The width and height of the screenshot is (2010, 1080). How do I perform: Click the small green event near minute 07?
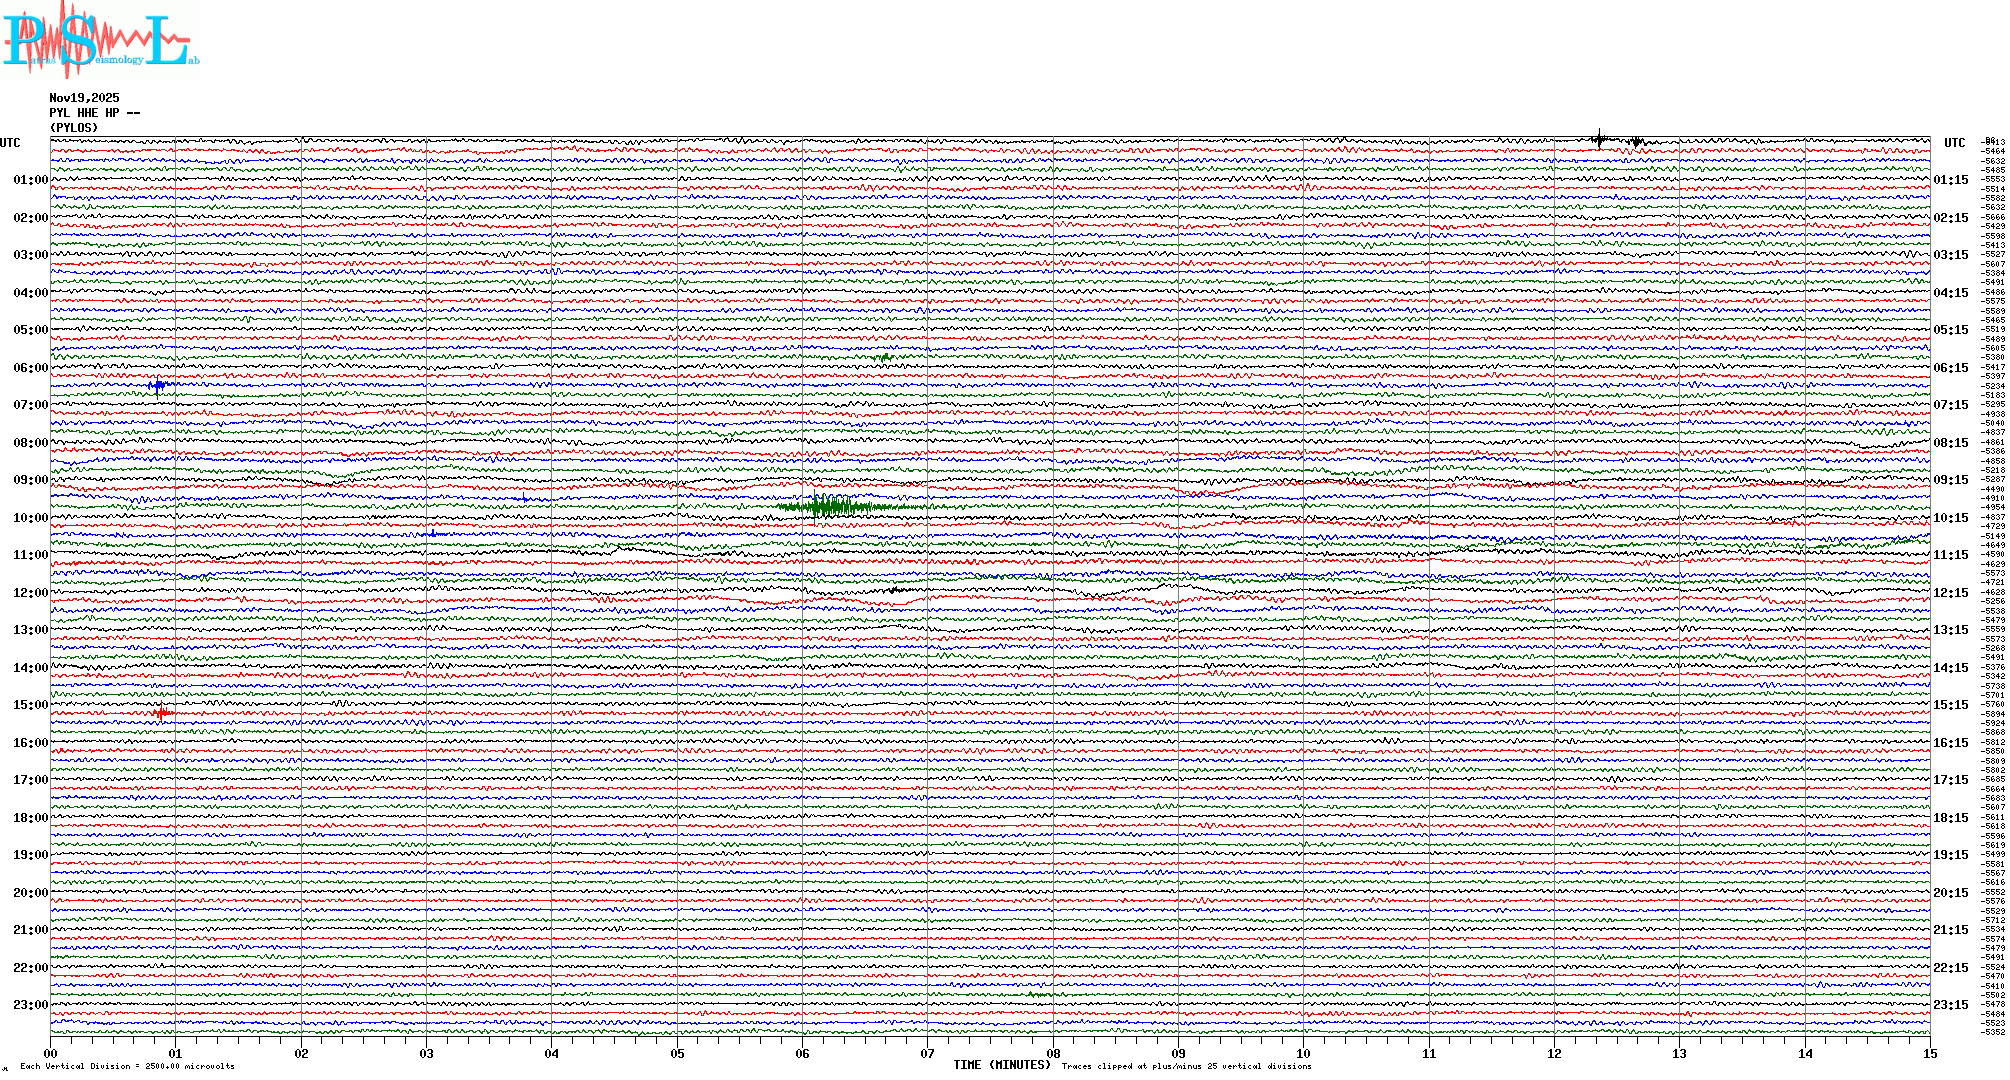click(x=883, y=357)
